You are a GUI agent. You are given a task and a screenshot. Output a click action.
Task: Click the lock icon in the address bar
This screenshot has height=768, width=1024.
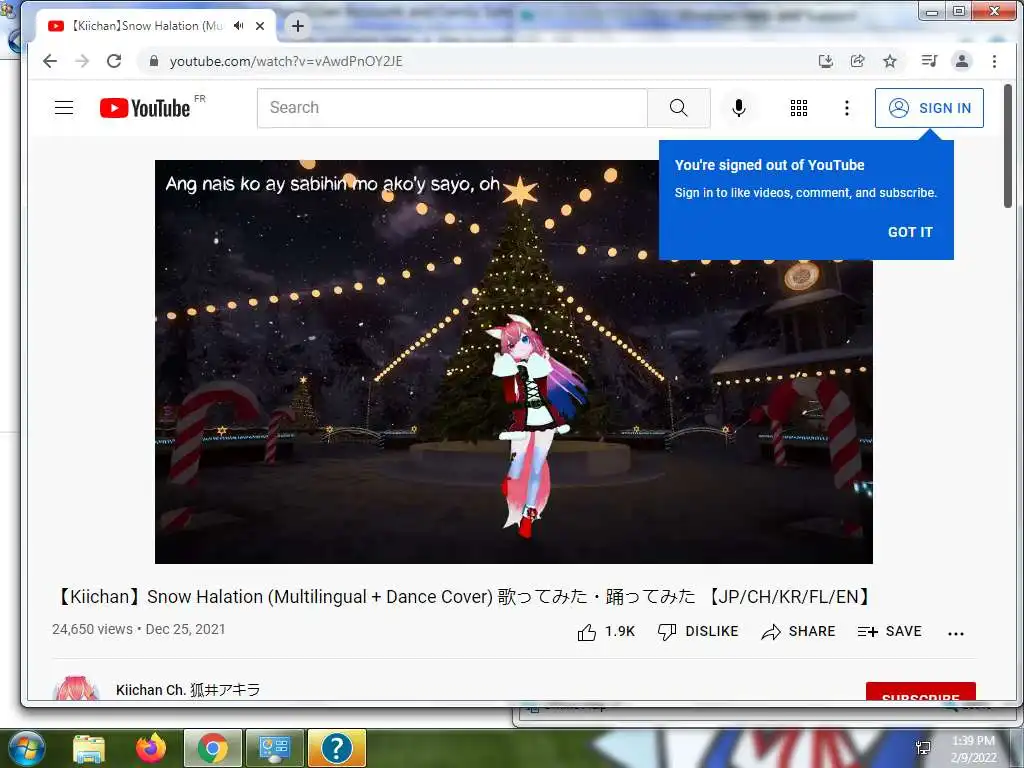153,61
